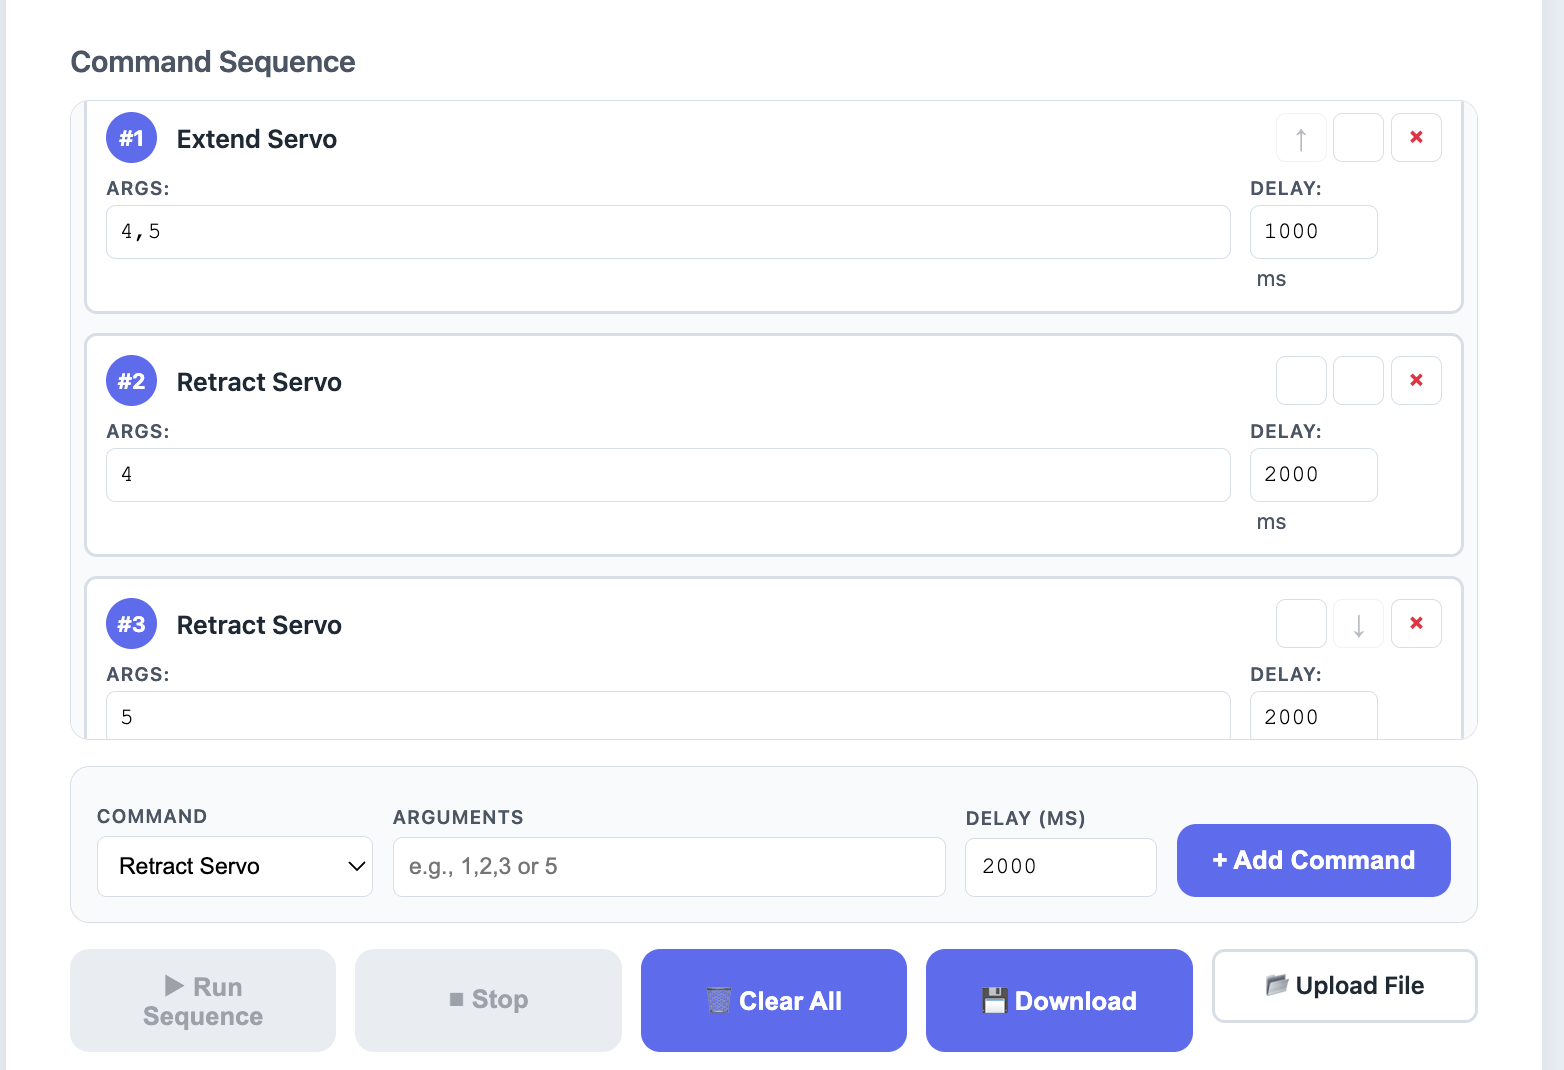The image size is (1564, 1070).
Task: Move command #2 down one position
Action: (1358, 380)
